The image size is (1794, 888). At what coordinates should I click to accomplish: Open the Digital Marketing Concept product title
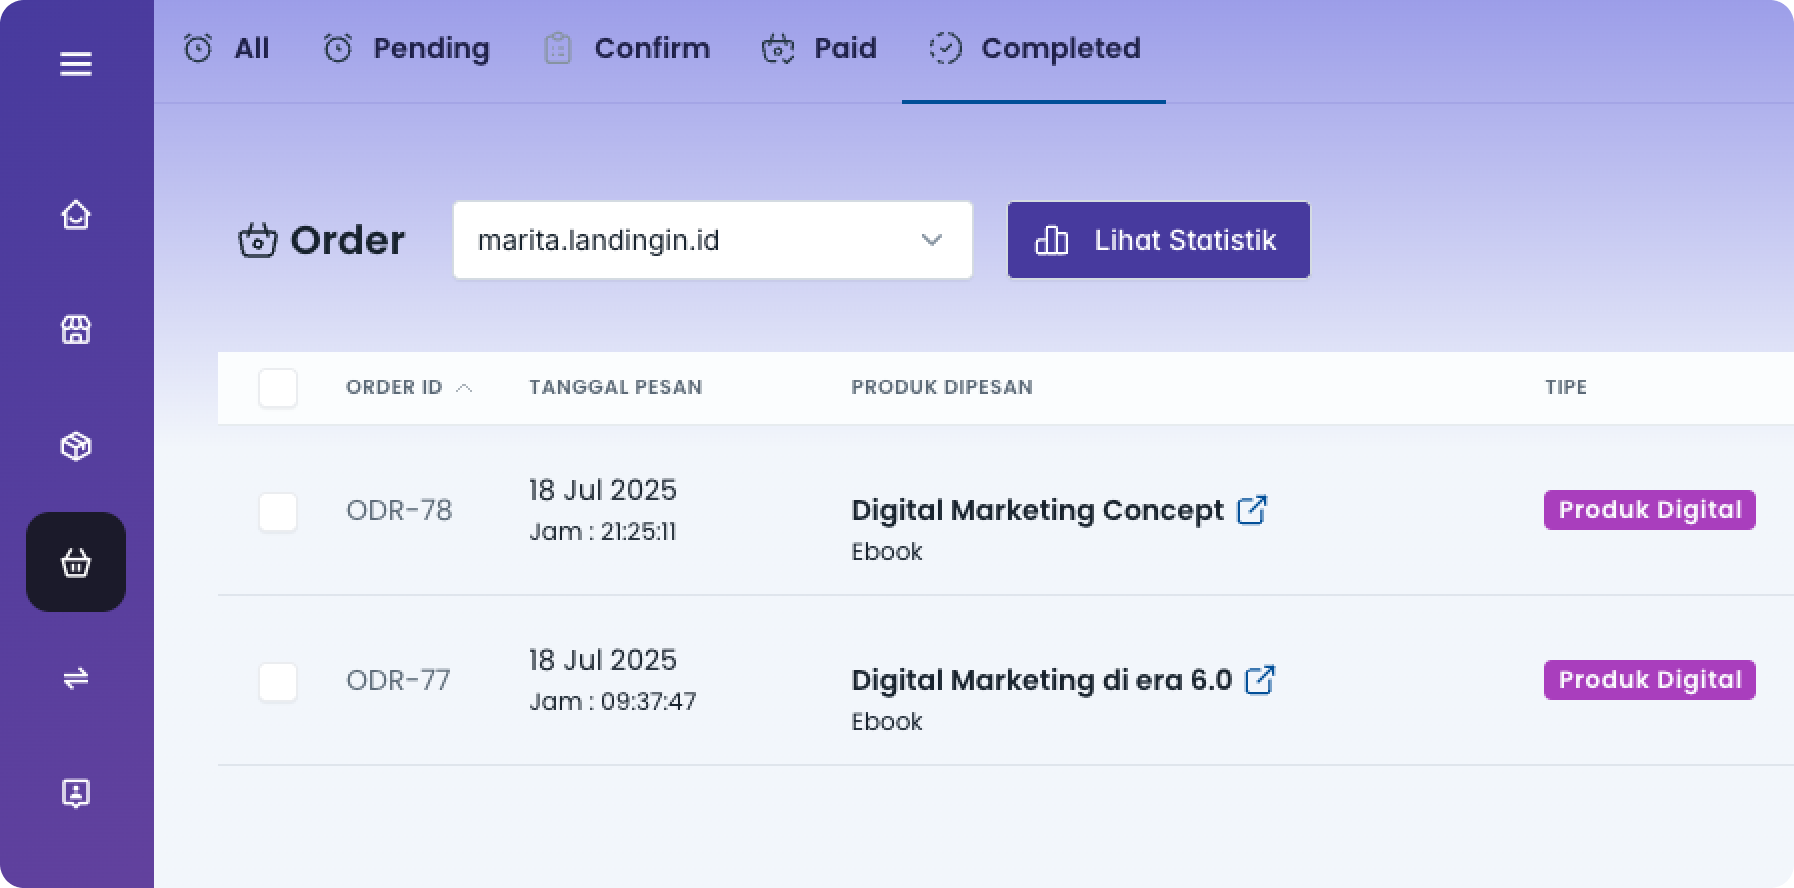pyautogui.click(x=1037, y=510)
